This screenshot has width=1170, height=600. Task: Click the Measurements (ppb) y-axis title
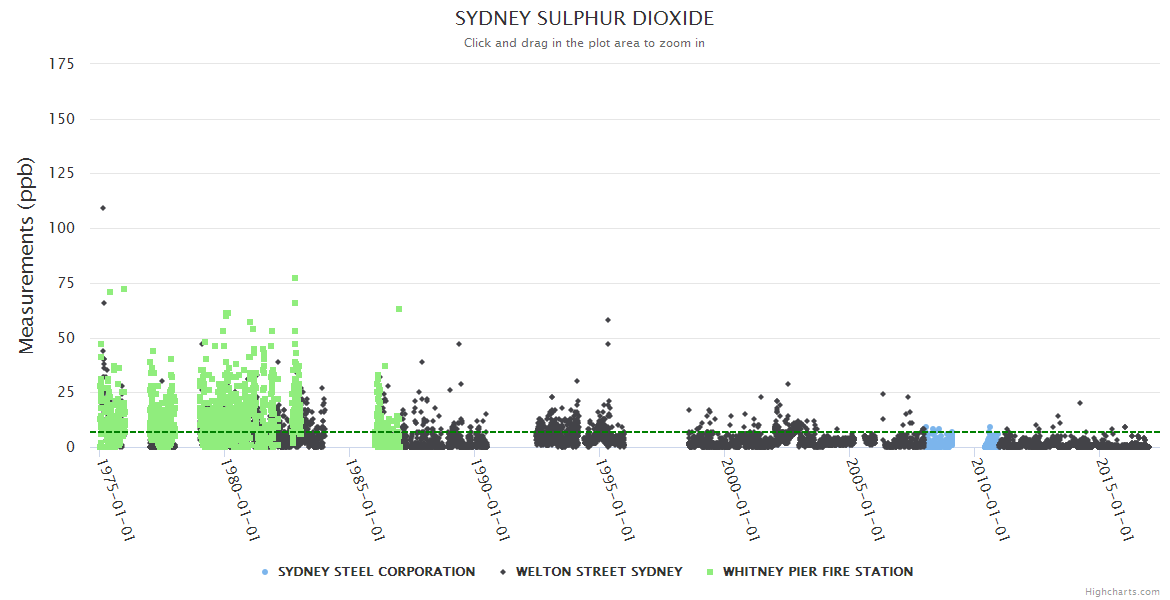click(27, 255)
